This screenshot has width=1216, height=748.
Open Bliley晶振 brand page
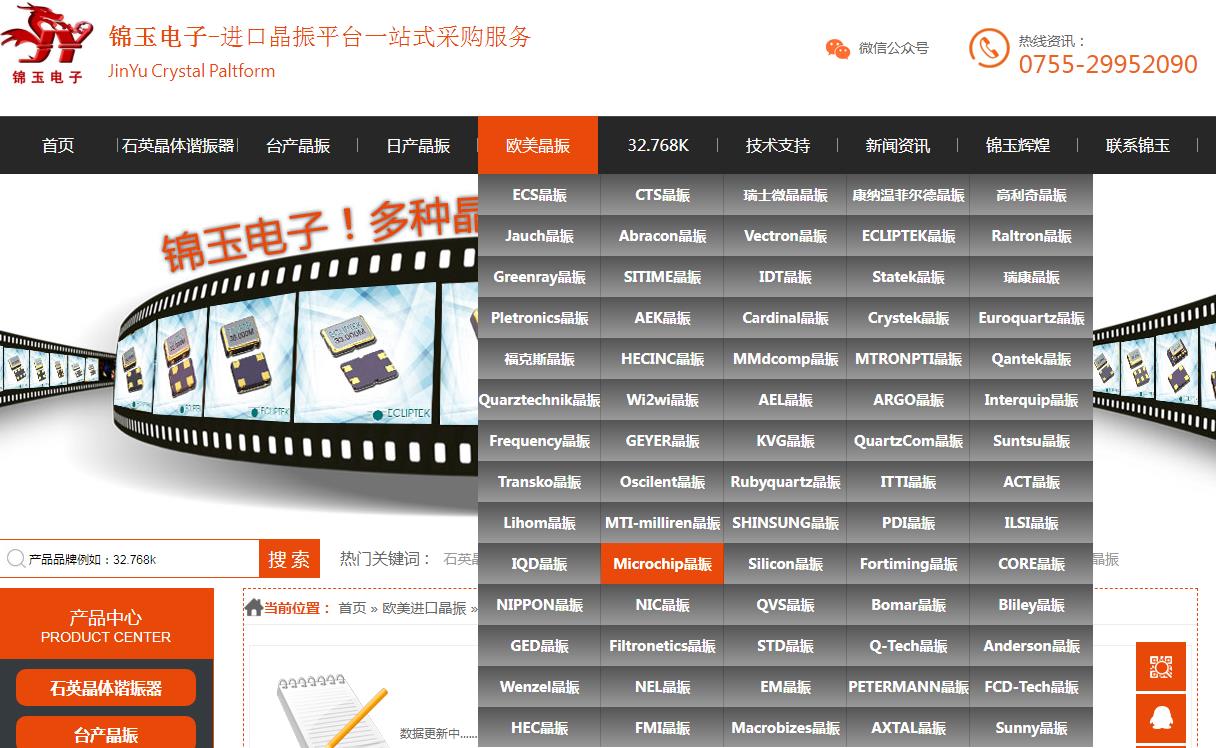coord(1031,605)
